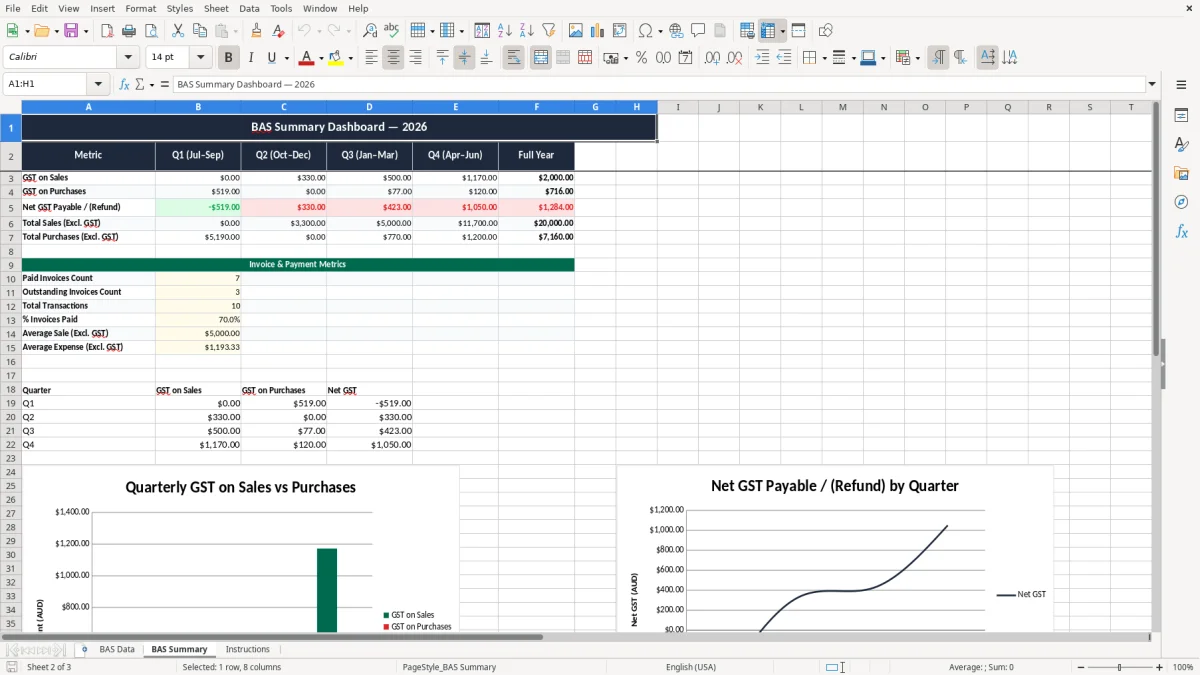1200x675 pixels.
Task: Toggle Italic formatting
Action: click(x=251, y=58)
